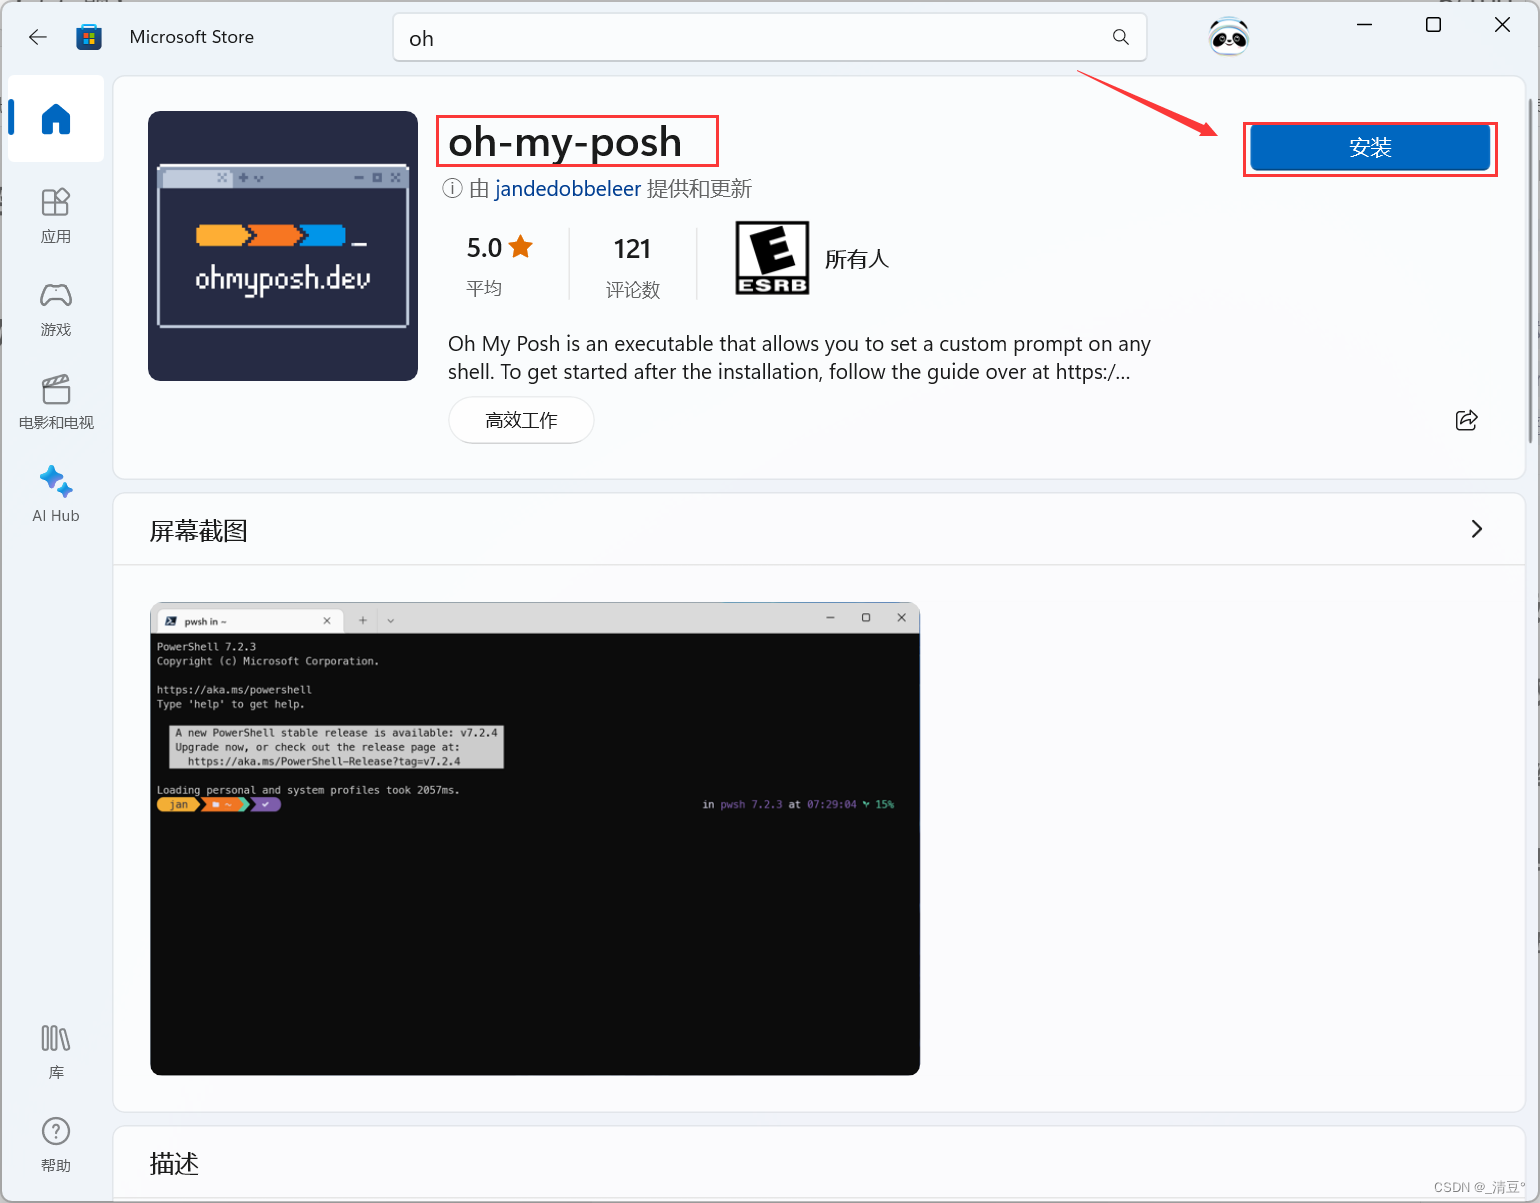Minimize the Microsoft Store window

pos(1365,25)
